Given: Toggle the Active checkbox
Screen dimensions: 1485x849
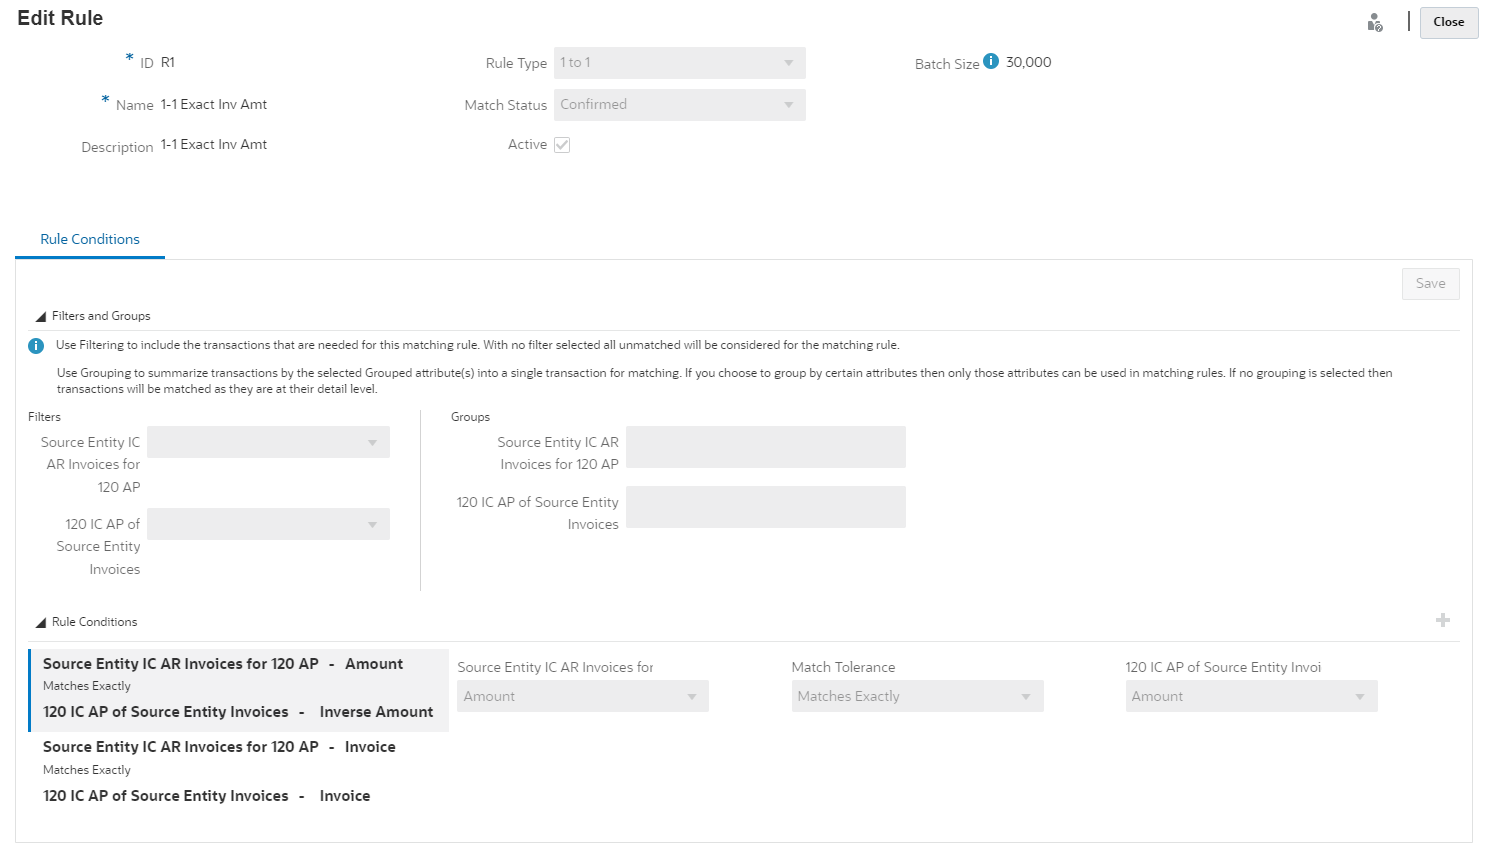Looking at the screenshot, I should click(x=562, y=145).
